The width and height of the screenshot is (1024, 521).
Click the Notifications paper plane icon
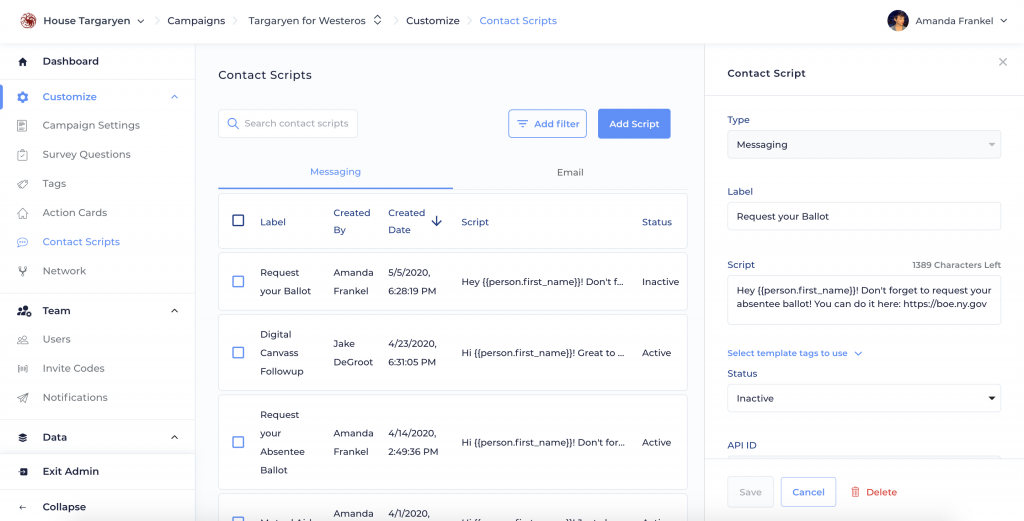(x=23, y=398)
